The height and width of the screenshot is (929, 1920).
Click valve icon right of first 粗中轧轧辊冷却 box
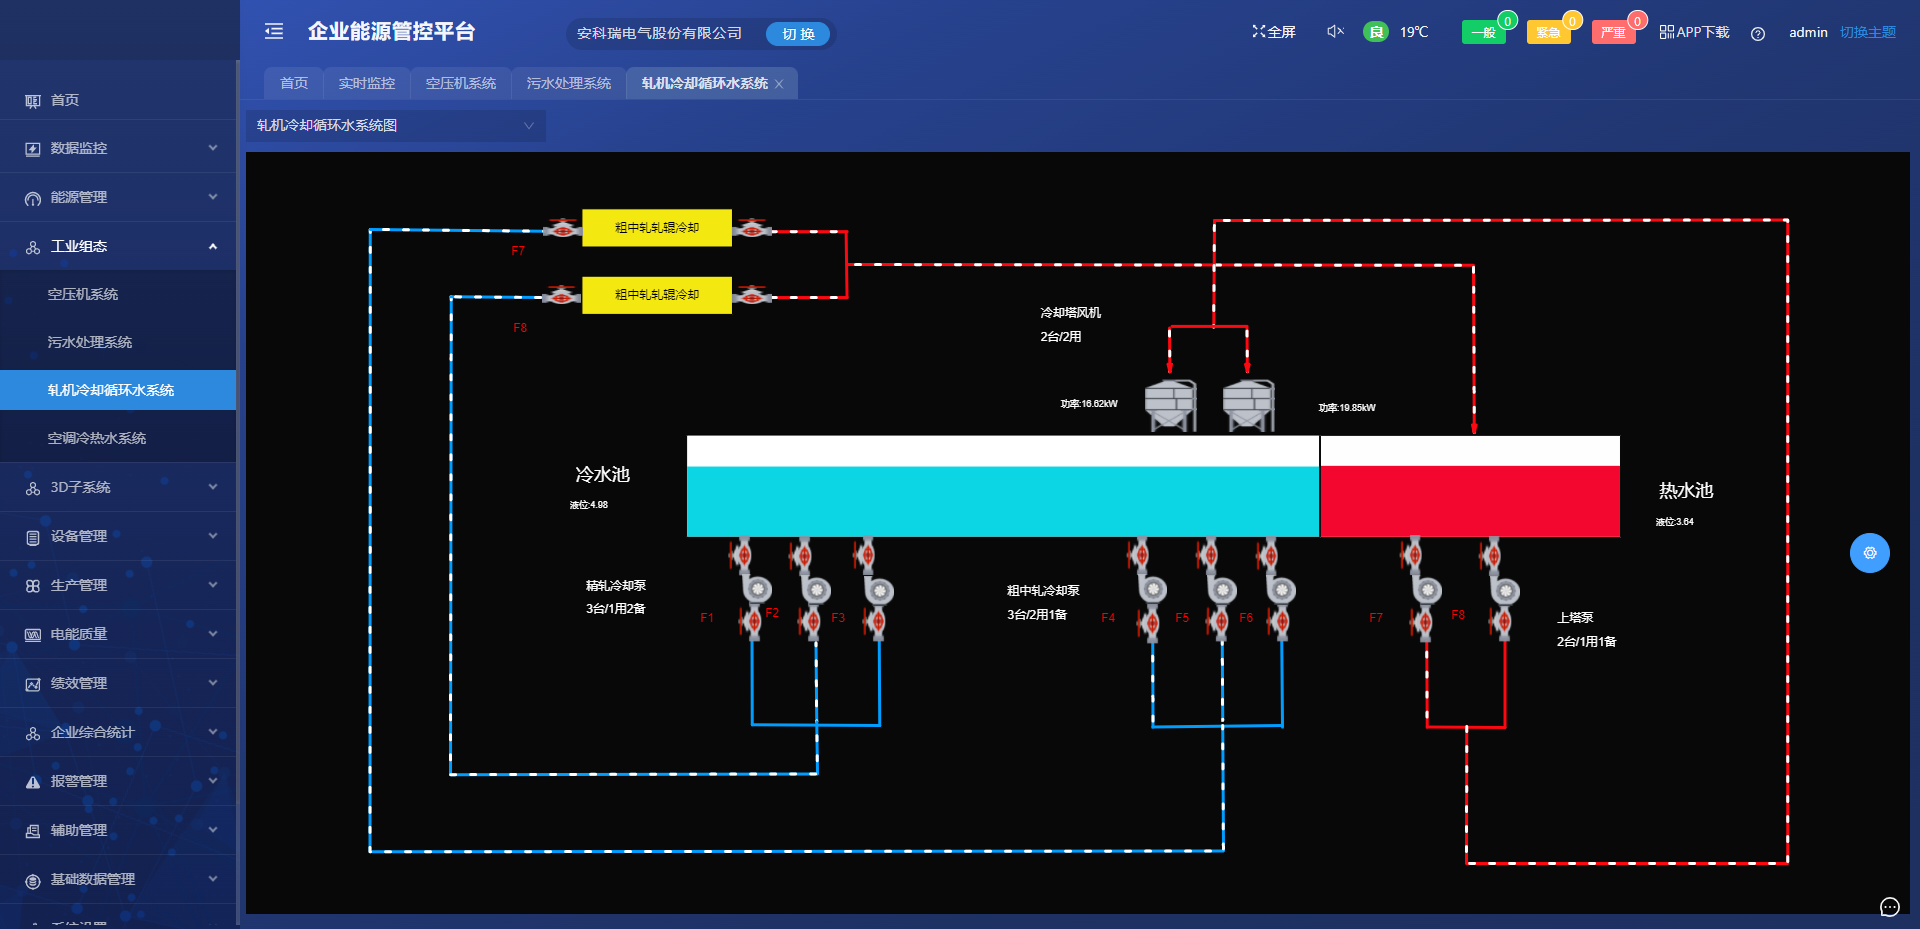752,229
